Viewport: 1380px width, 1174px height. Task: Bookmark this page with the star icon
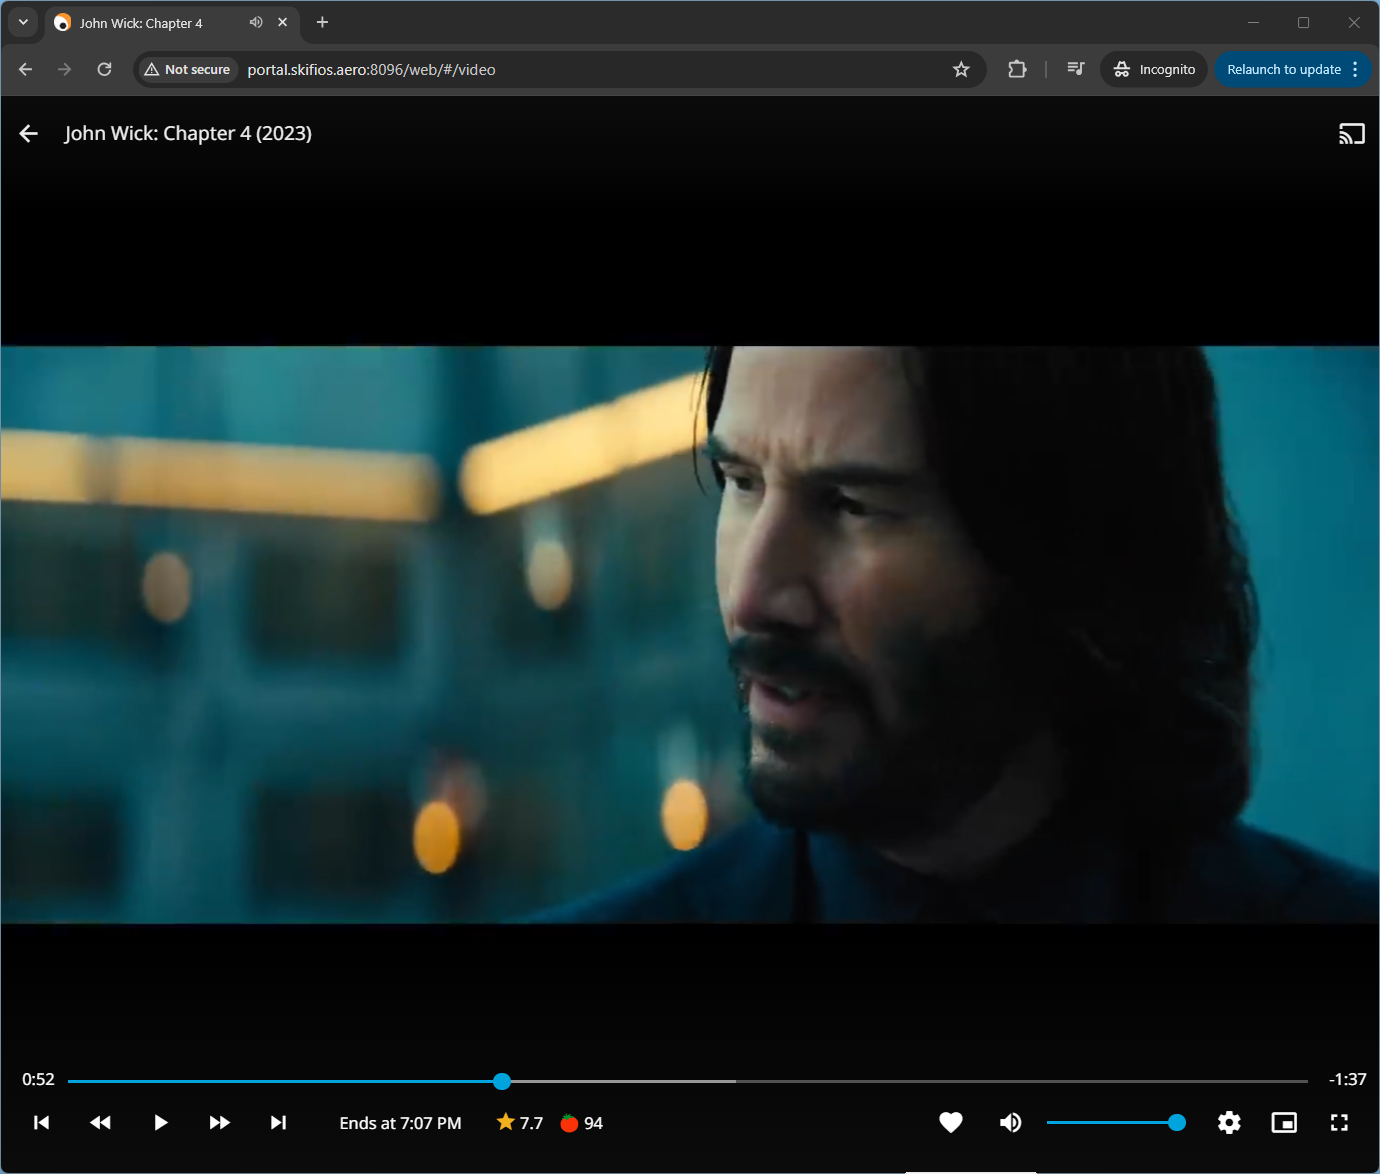(961, 69)
